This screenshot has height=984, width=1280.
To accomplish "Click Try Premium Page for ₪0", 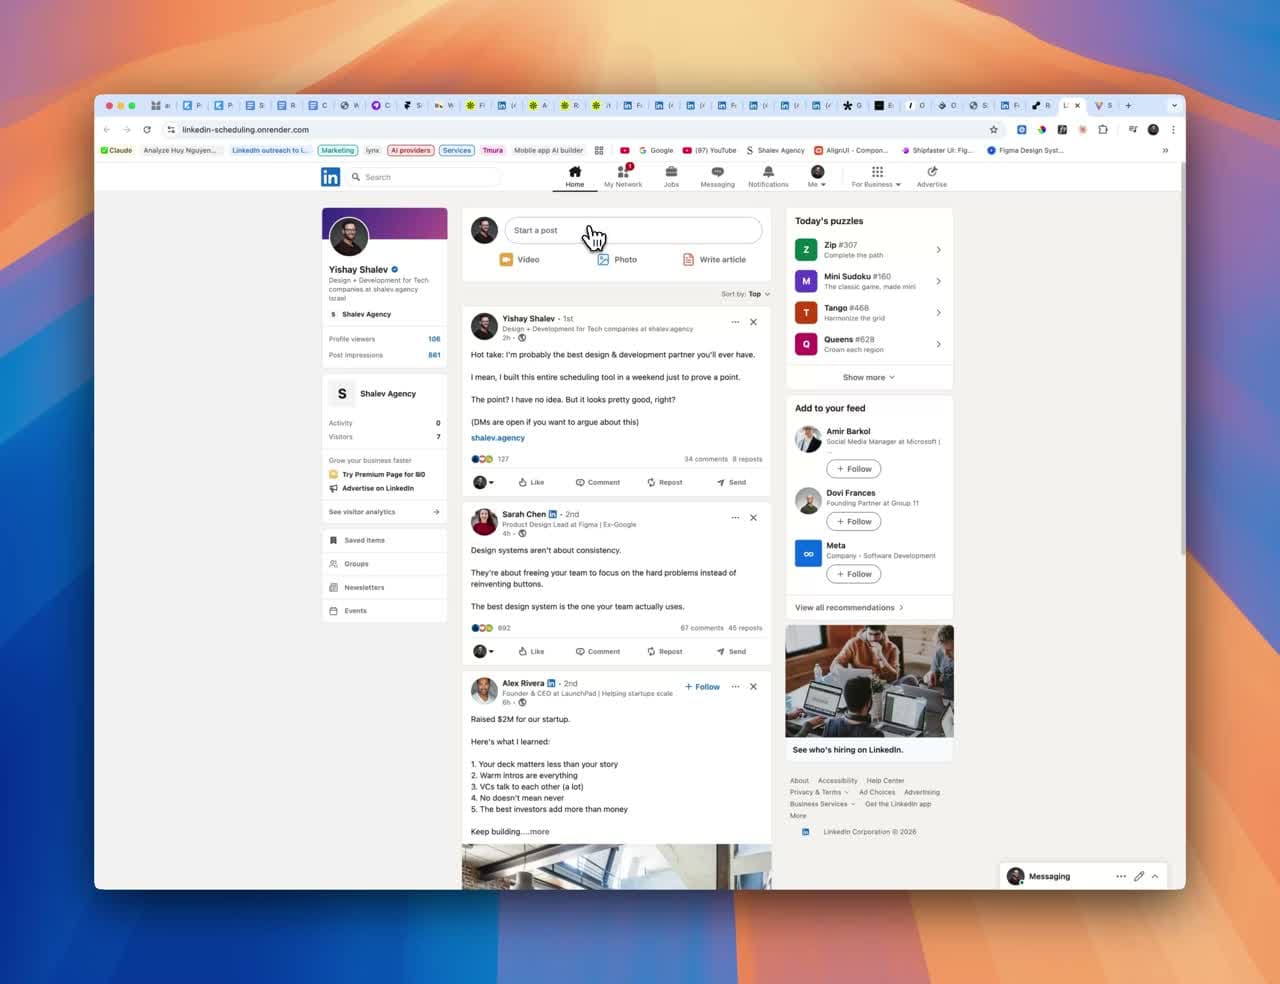I will pyautogui.click(x=377, y=475).
